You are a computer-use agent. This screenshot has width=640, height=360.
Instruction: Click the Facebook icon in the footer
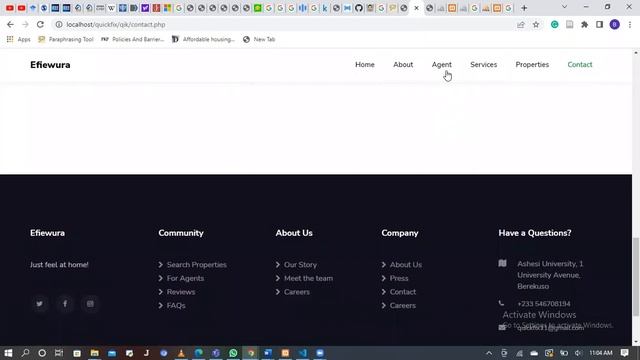click(65, 304)
